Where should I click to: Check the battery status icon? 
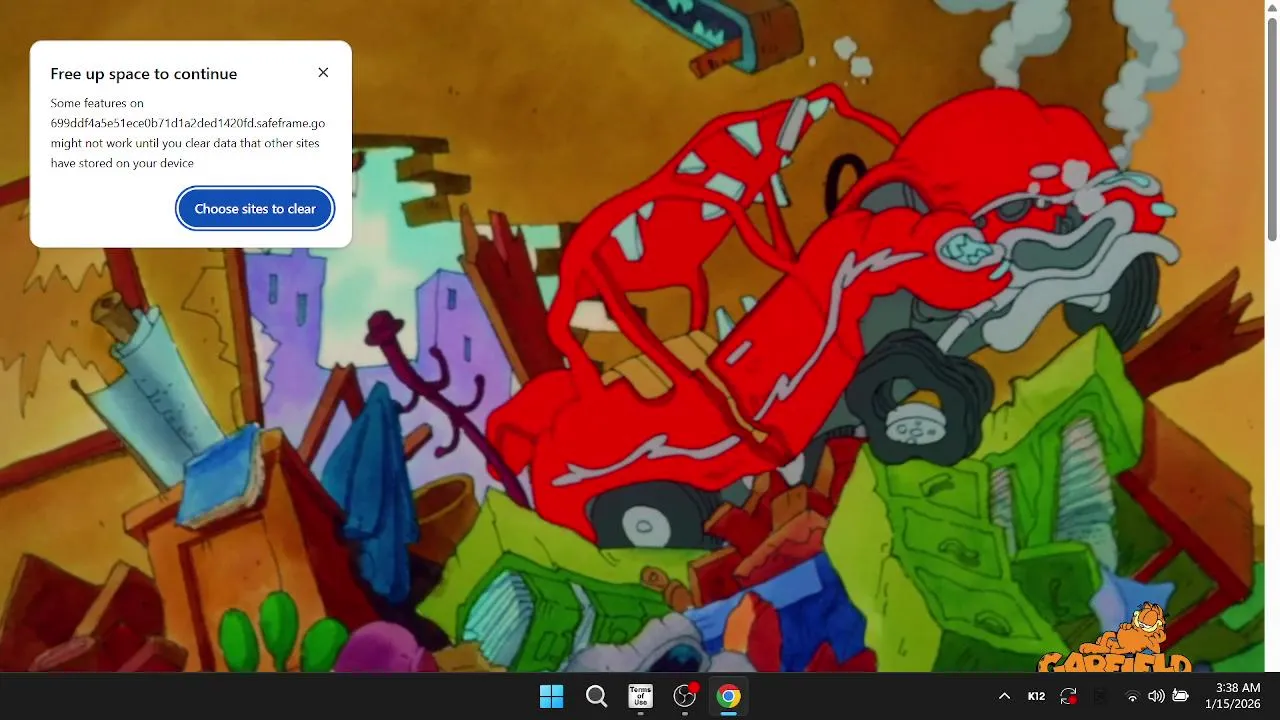click(x=1180, y=697)
